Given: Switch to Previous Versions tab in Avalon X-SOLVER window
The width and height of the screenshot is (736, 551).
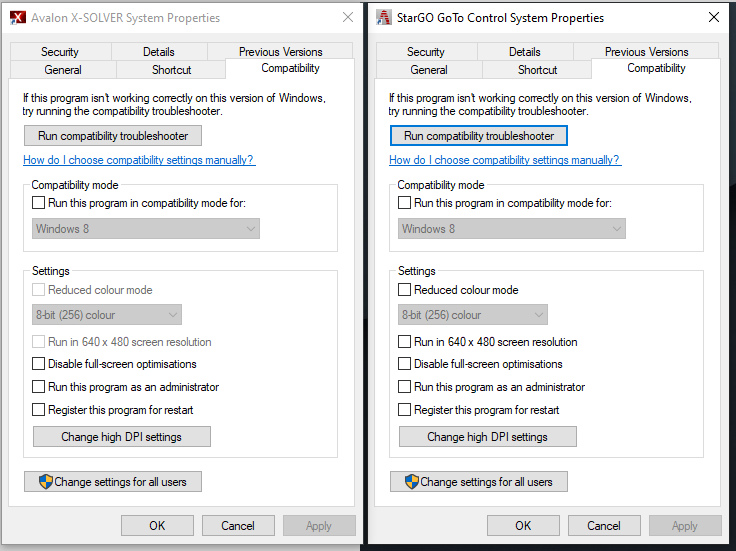Looking at the screenshot, I should click(280, 52).
